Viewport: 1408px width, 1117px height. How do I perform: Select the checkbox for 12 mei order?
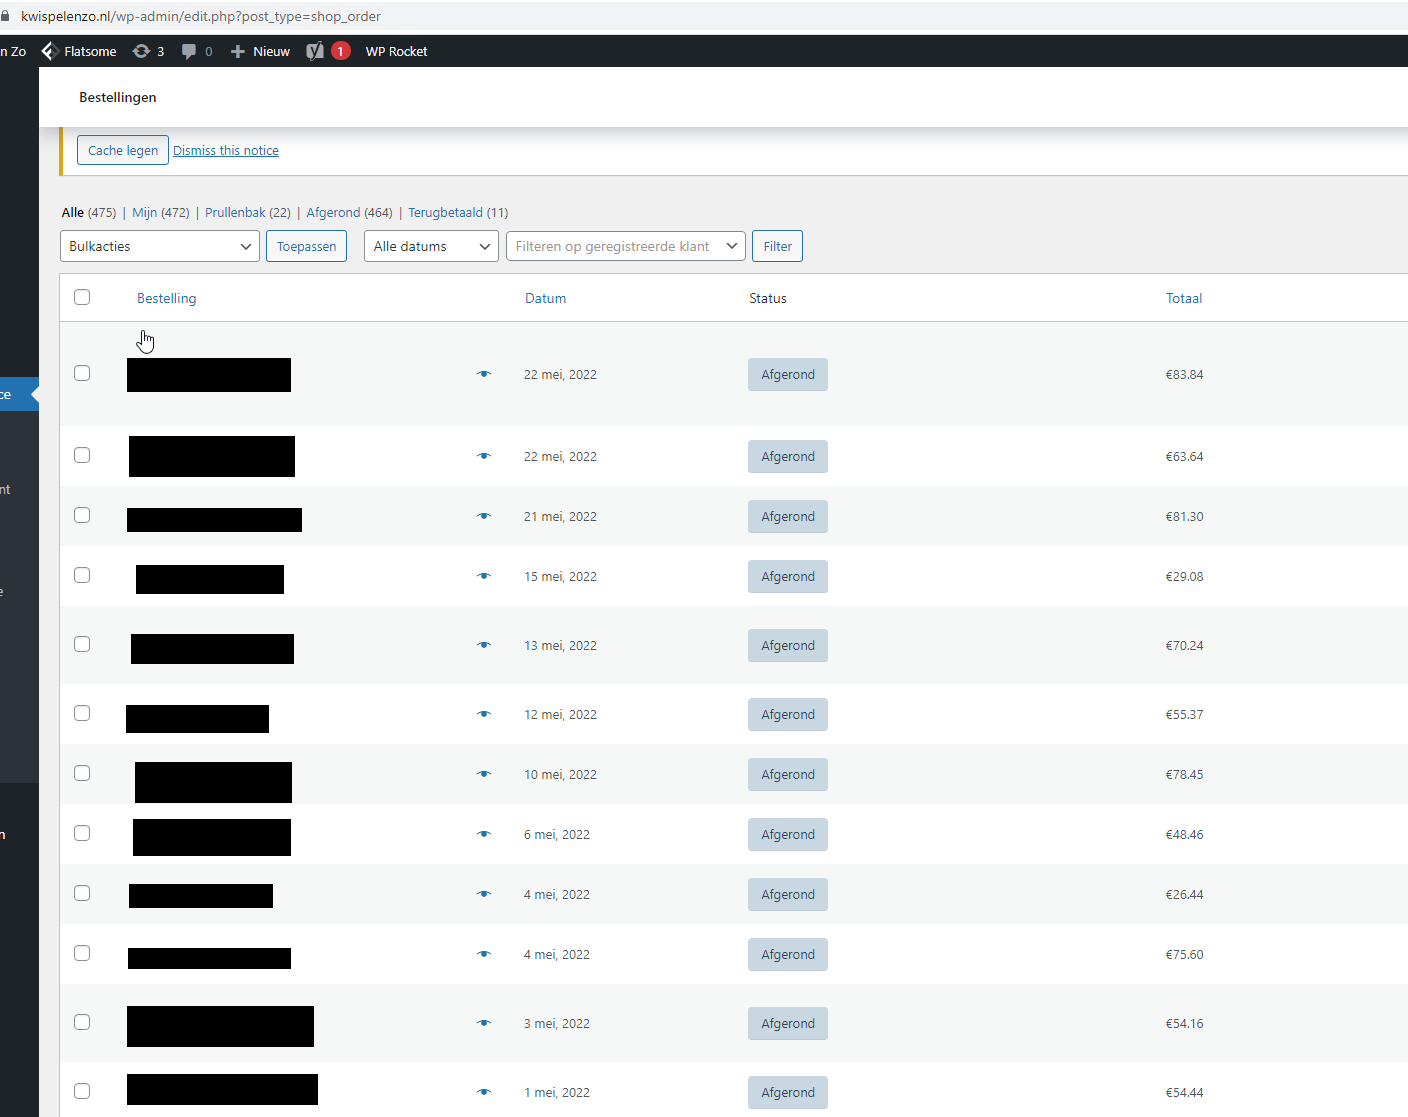click(82, 713)
